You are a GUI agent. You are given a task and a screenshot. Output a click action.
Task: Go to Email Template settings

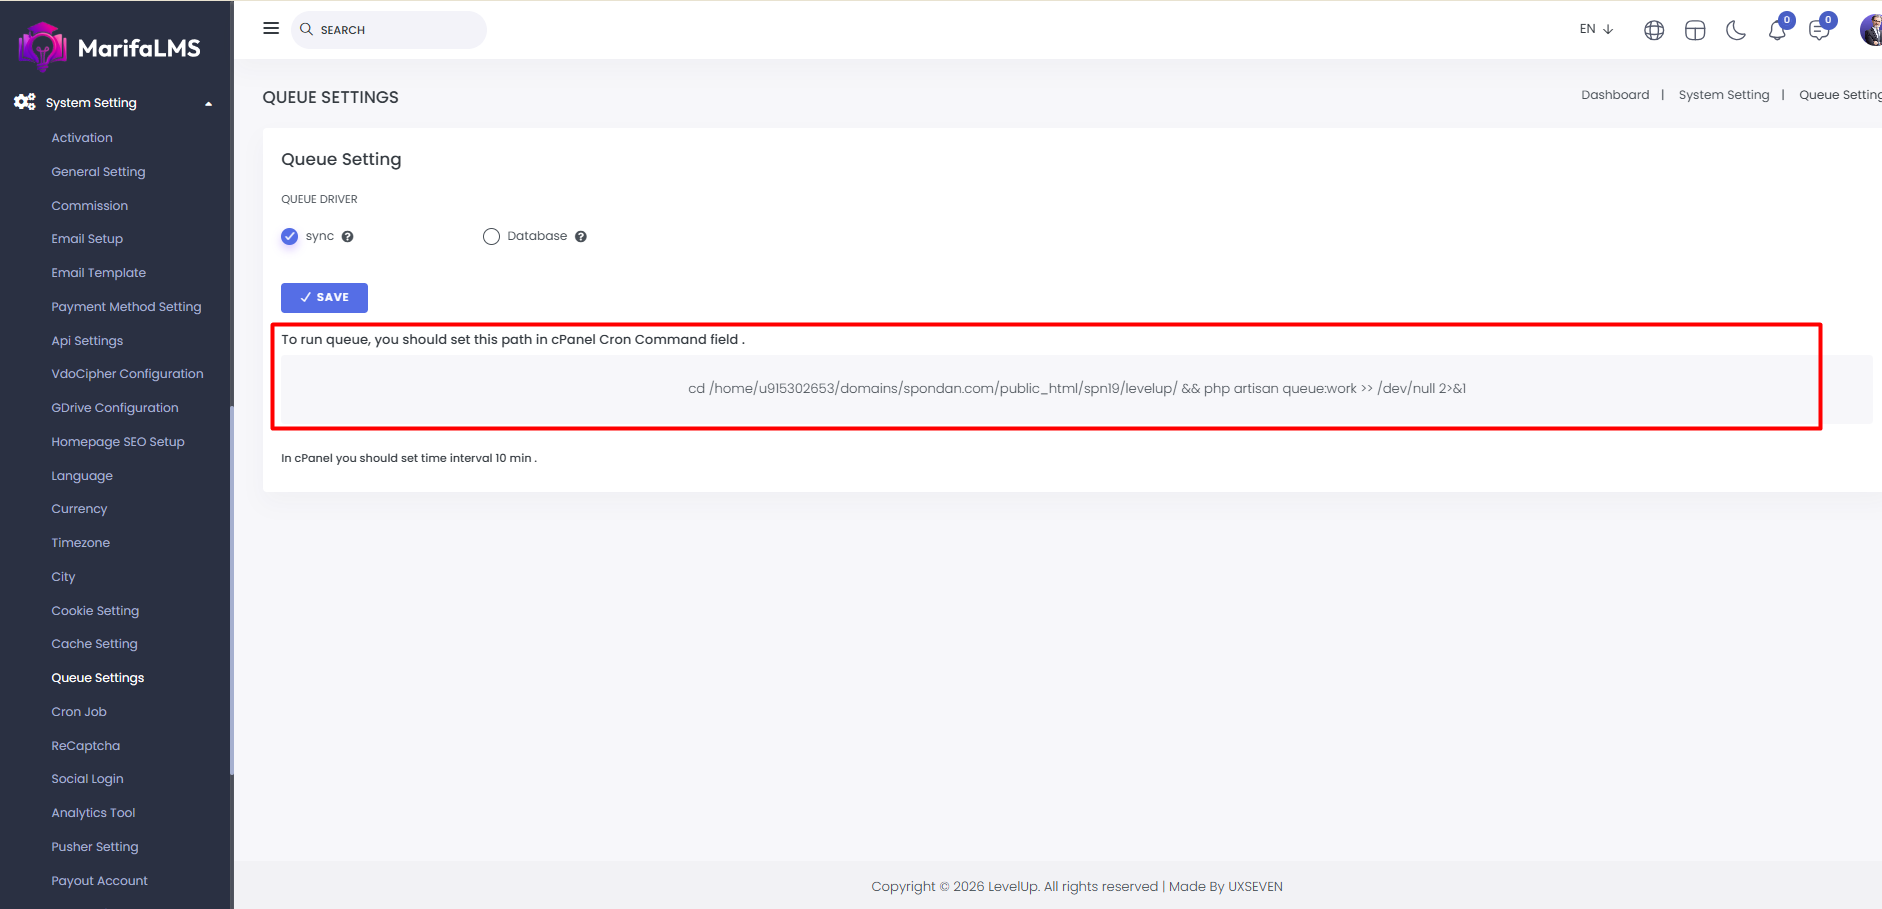coord(98,273)
